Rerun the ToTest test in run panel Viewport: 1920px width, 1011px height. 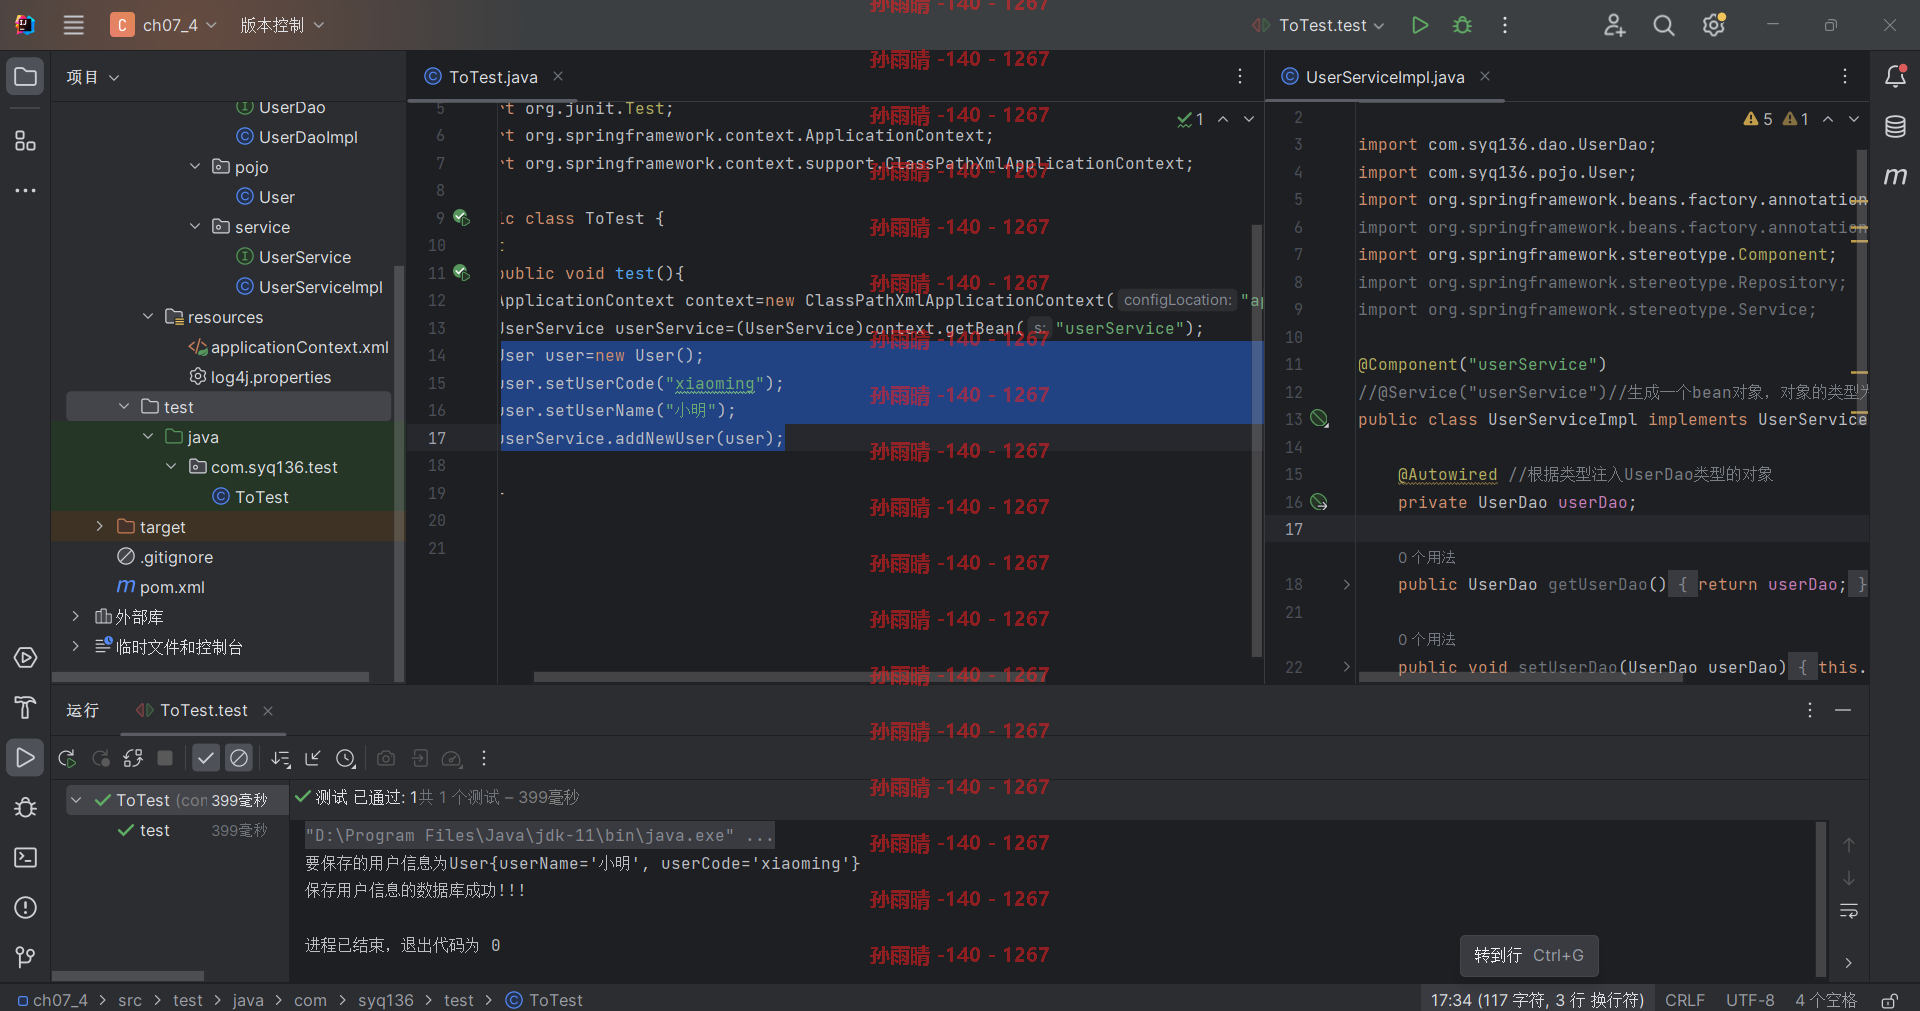(x=67, y=759)
